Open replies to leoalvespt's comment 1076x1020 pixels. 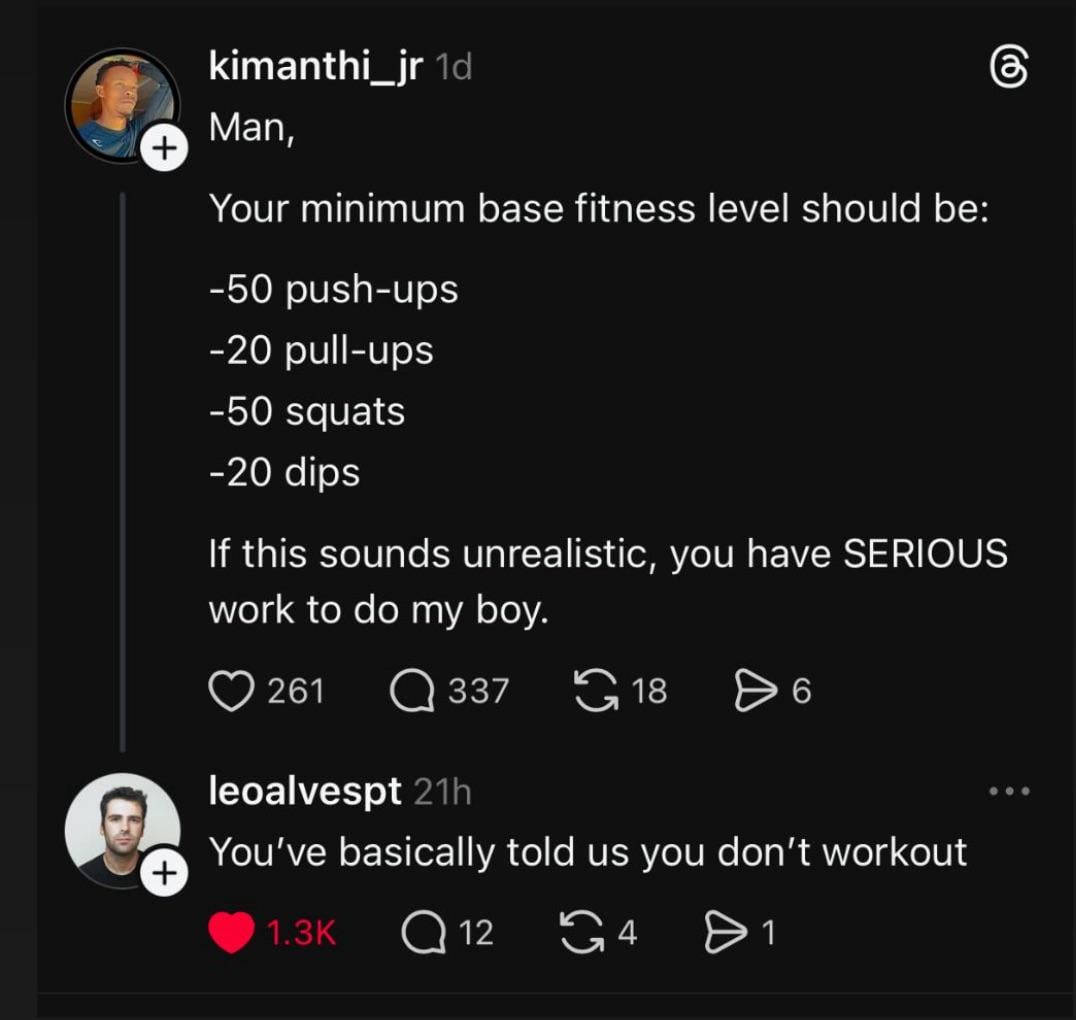point(422,933)
